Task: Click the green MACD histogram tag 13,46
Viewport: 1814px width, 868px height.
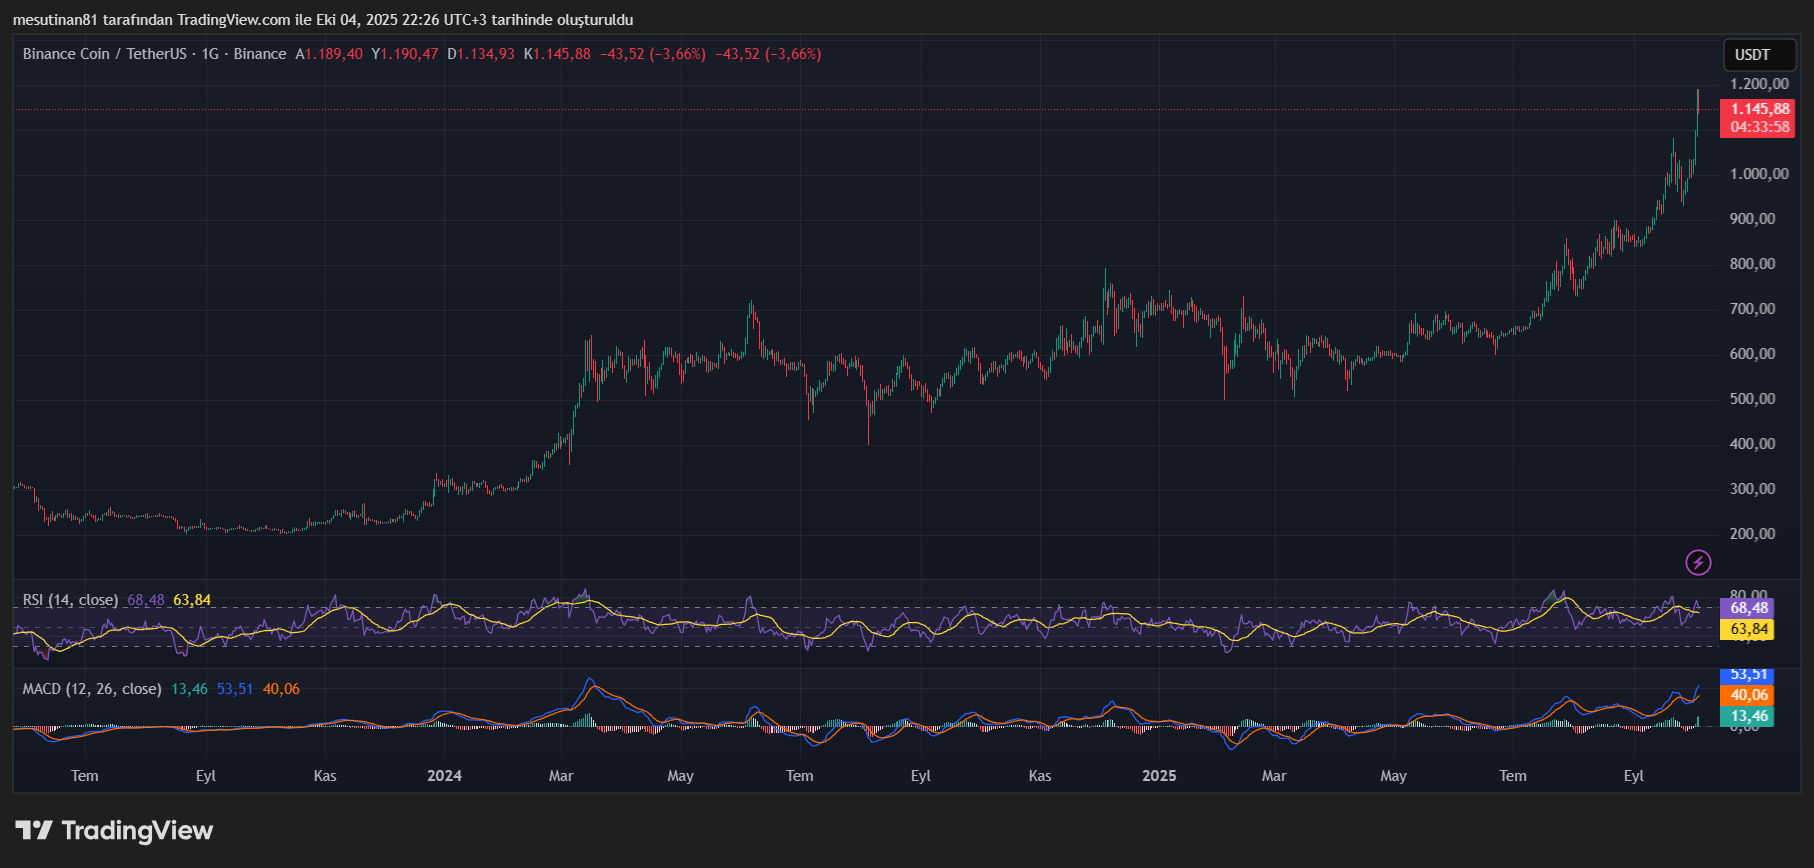Action: tap(1748, 716)
